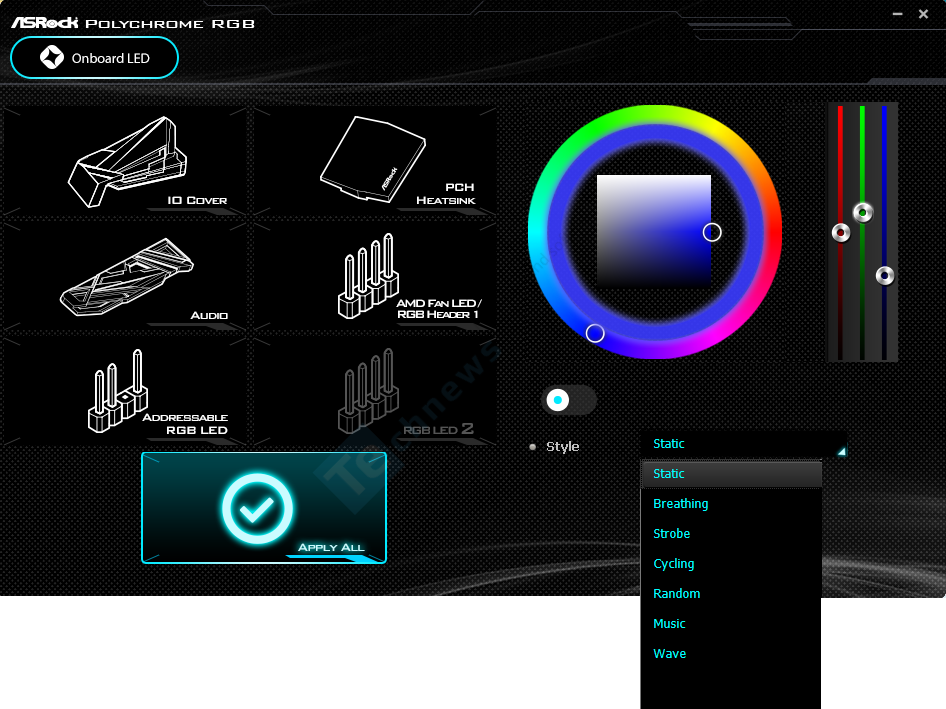Click the green channel slider handle
Screen dimensions: 946x709
pyautogui.click(x=863, y=212)
